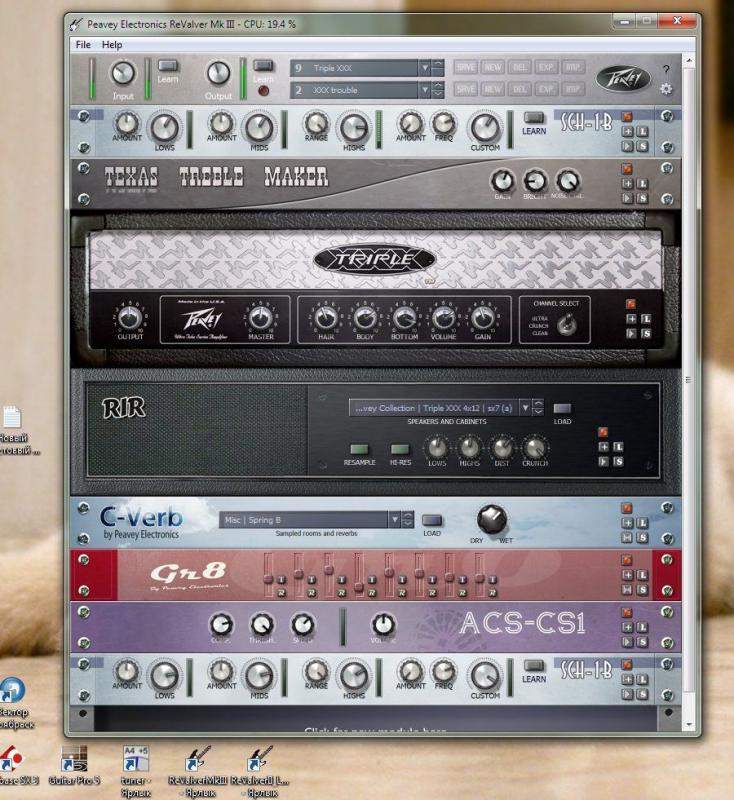Click the LOAD button on C-Verb module
This screenshot has height=800, width=734.
tap(432, 520)
